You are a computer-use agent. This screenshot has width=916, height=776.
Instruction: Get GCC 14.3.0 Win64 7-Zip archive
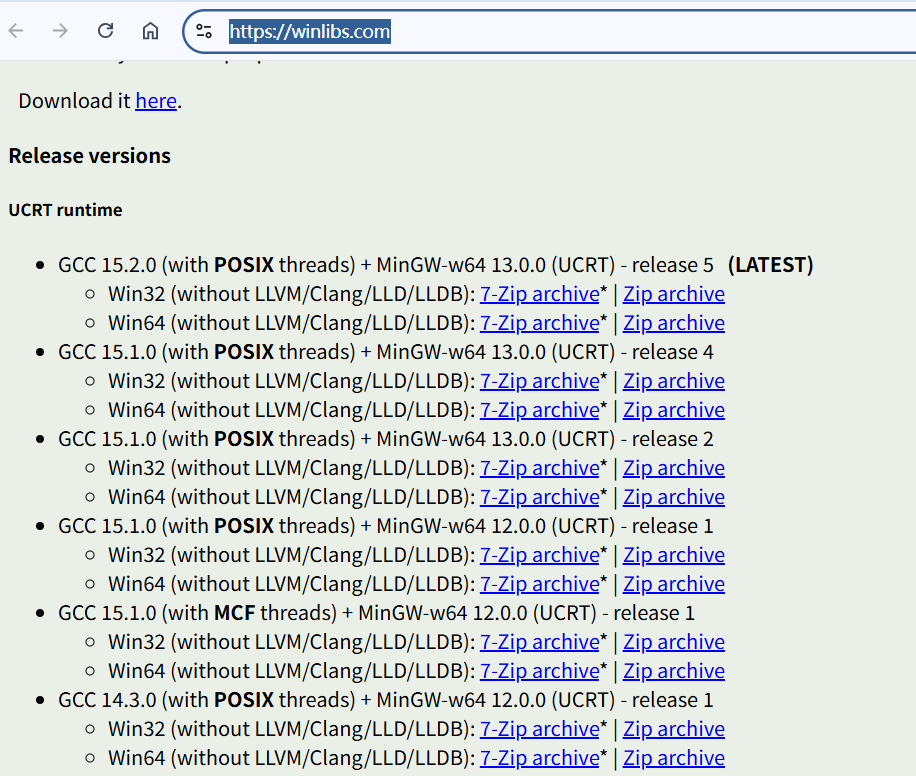(x=539, y=758)
